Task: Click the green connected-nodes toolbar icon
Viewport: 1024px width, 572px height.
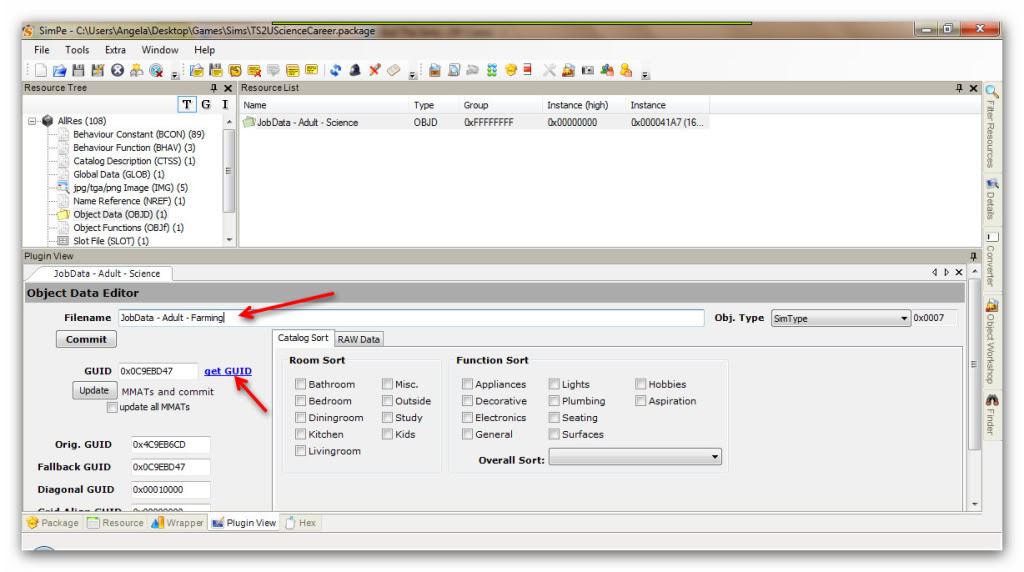Action: (x=492, y=71)
